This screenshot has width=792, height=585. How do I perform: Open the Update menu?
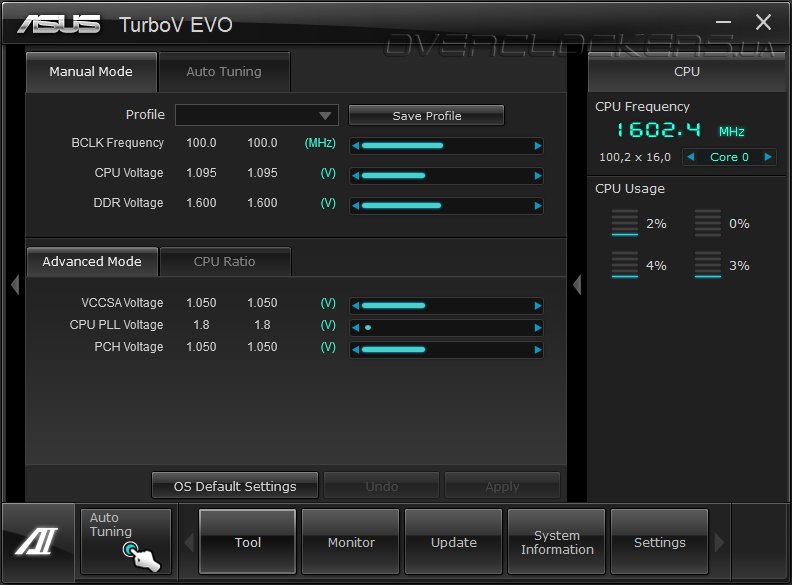click(x=454, y=542)
